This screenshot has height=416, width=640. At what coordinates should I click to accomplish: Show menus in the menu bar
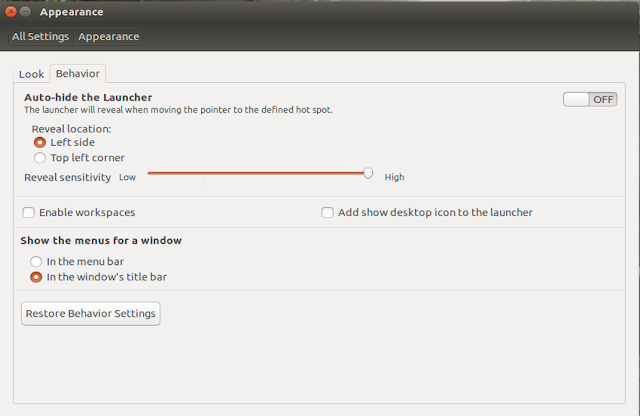(36, 261)
